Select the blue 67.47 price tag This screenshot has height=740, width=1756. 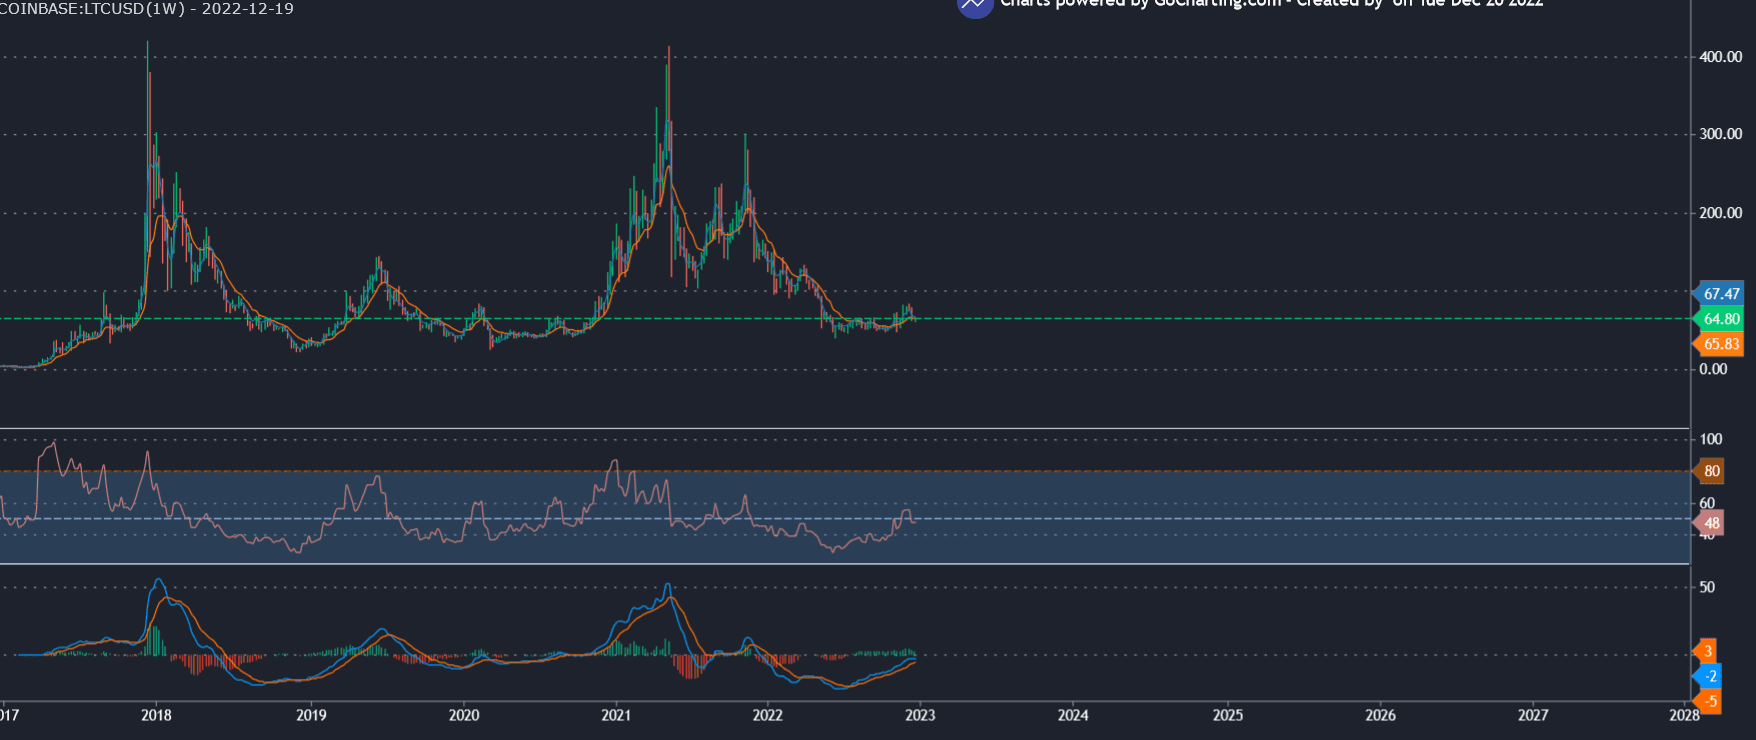pos(1718,294)
